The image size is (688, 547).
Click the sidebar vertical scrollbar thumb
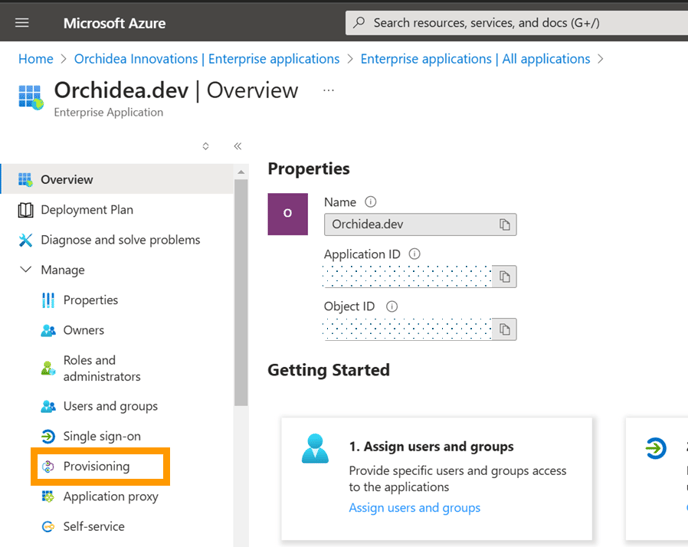click(241, 293)
